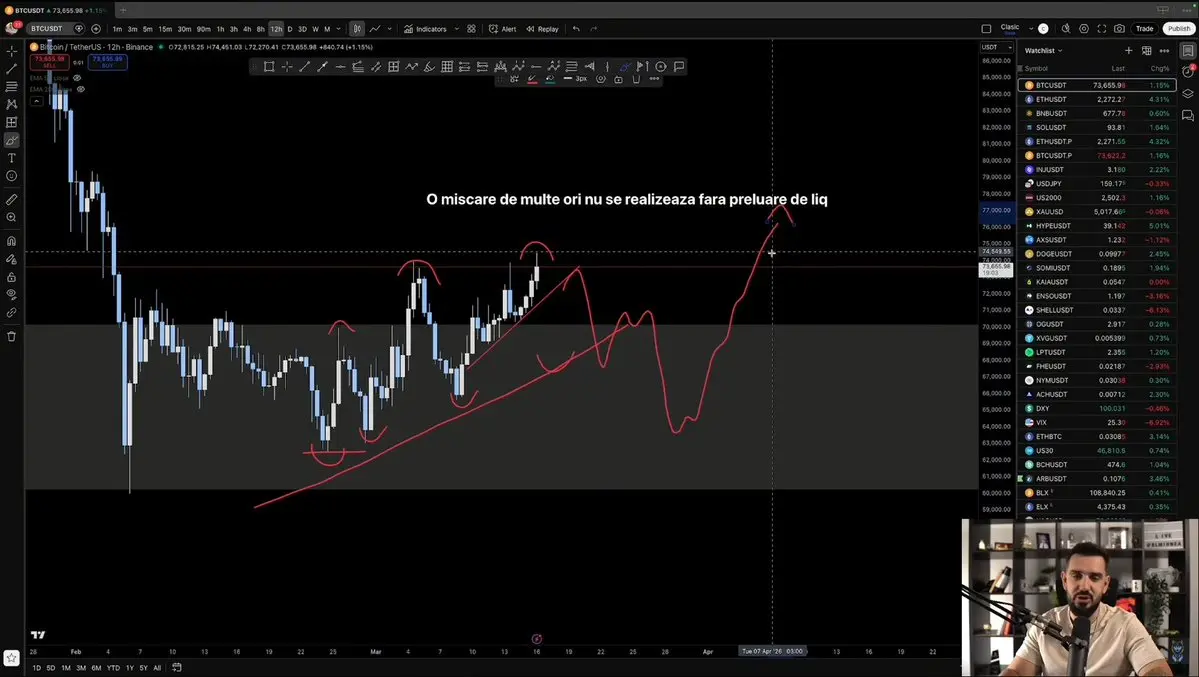
Task: Select the brush drawing tool
Action: (11, 140)
